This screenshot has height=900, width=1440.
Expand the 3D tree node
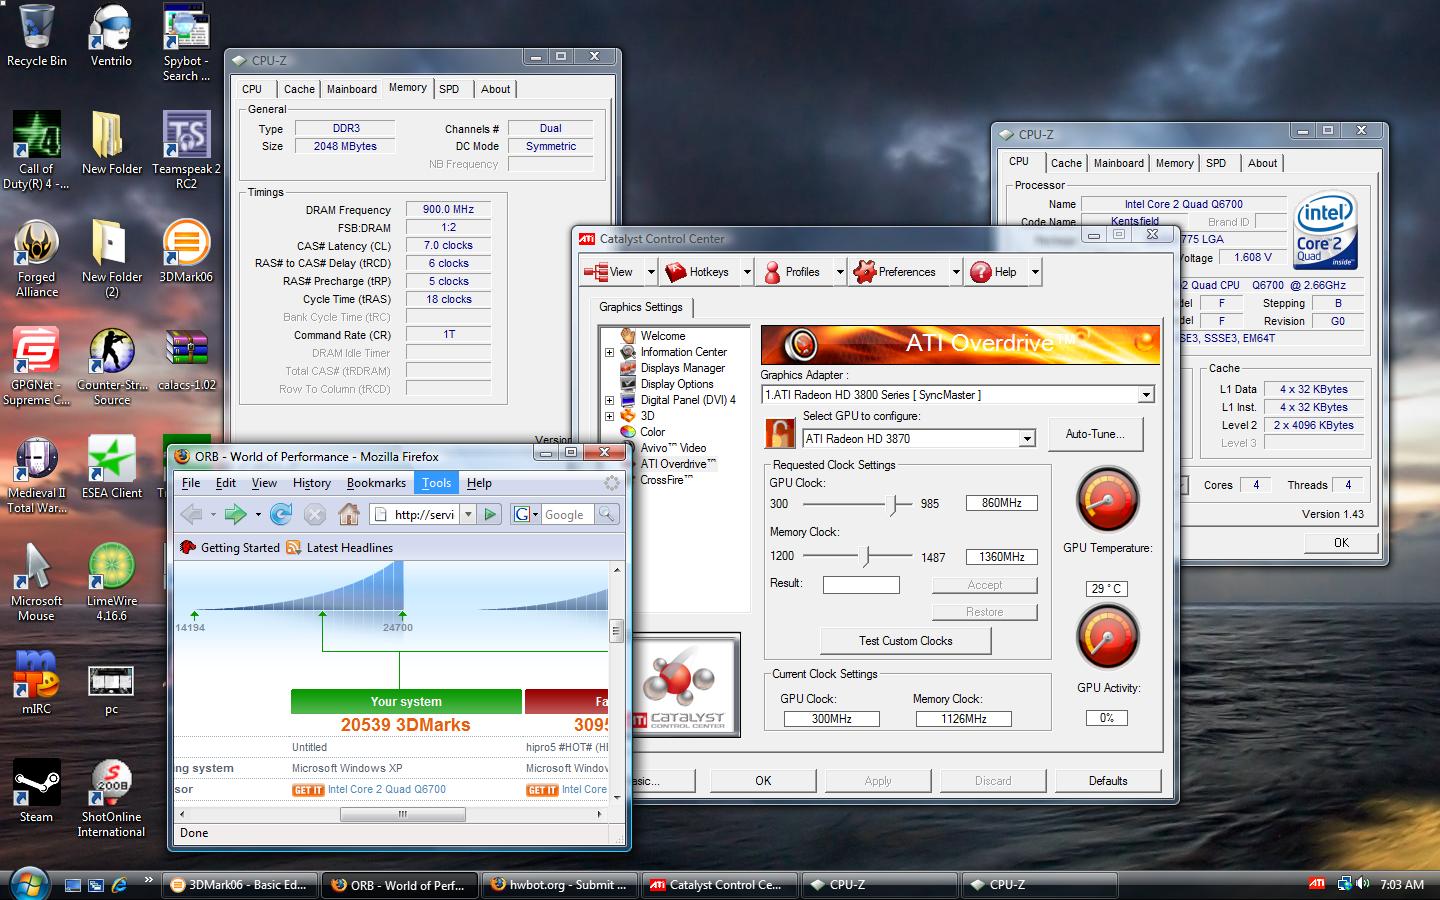(609, 416)
